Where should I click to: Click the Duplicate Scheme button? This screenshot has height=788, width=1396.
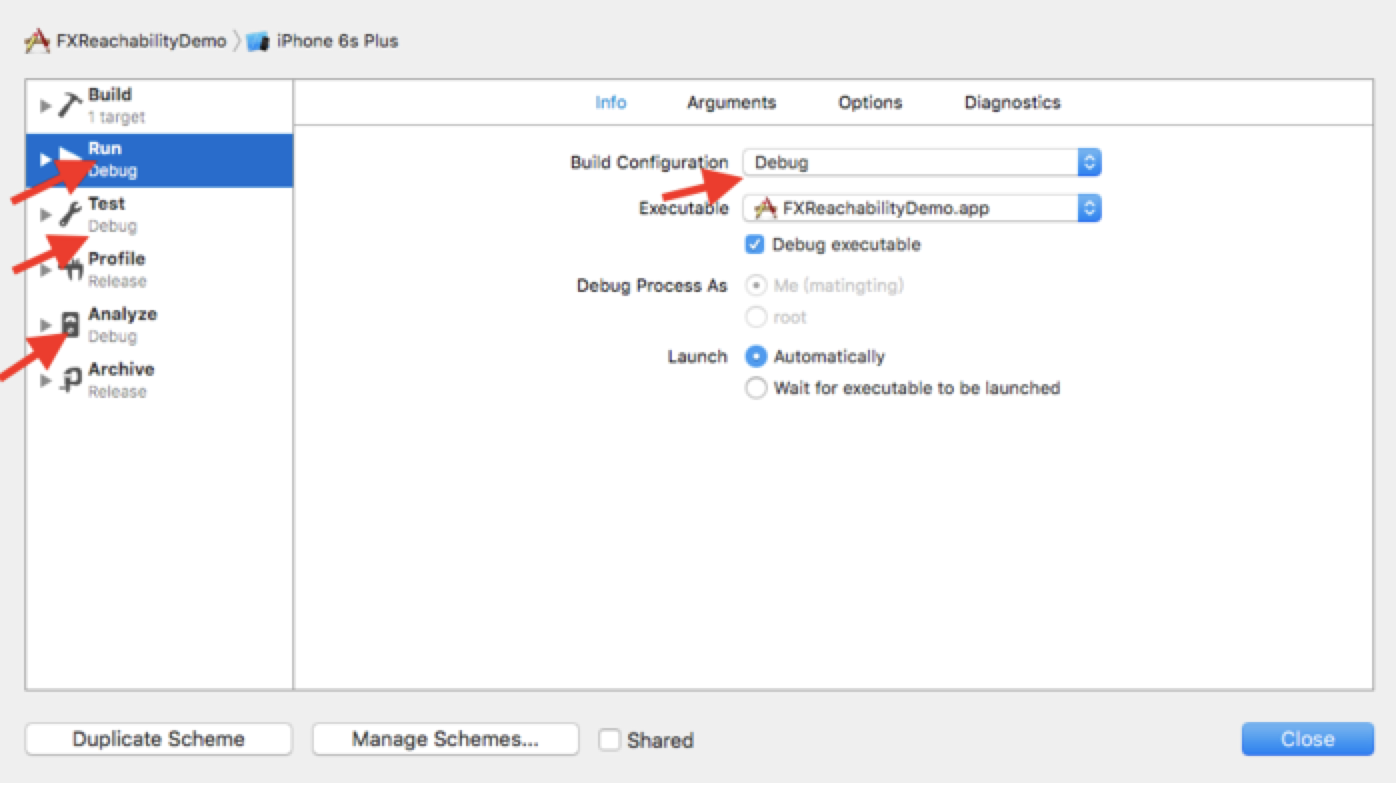click(x=159, y=739)
